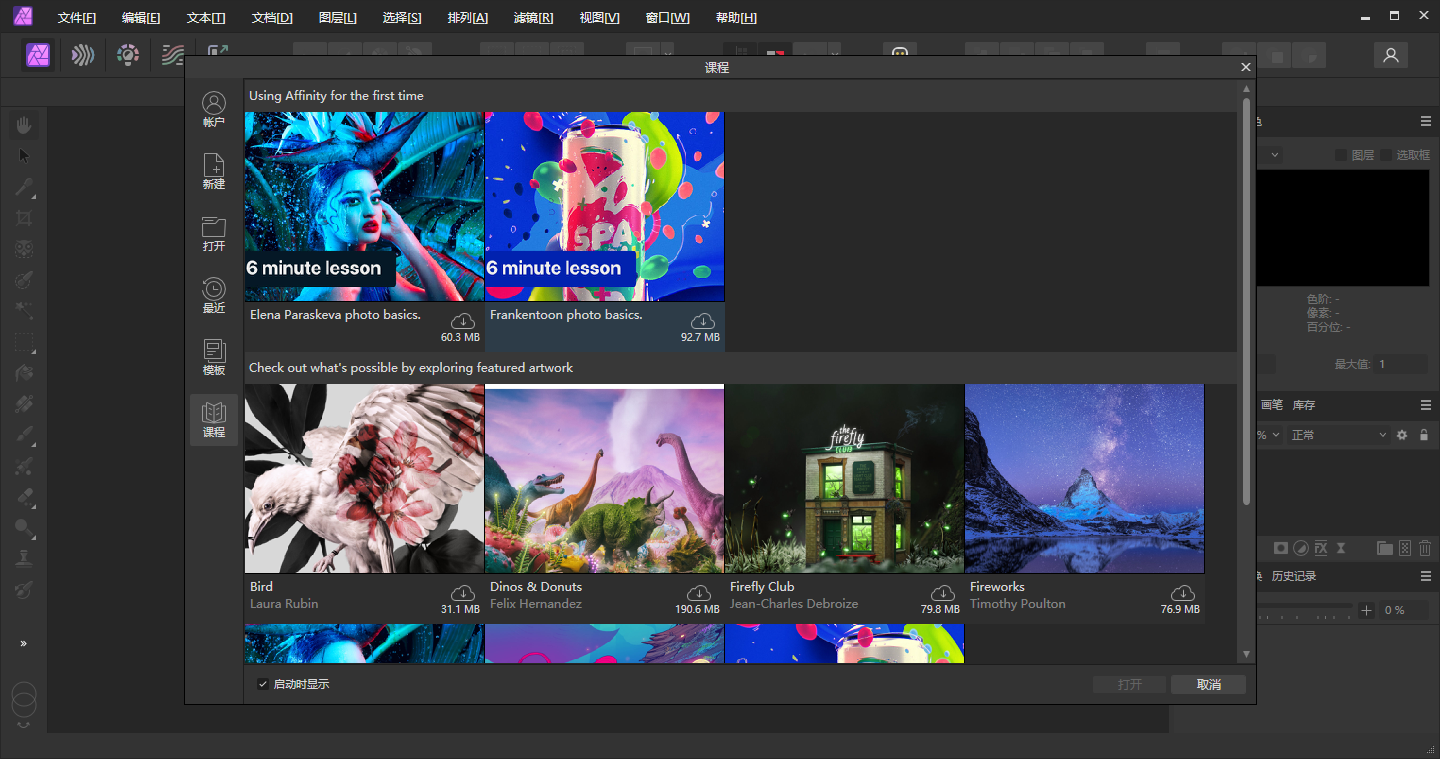Click the 打开 button in dialog footer
Image resolution: width=1440 pixels, height=759 pixels.
[x=1129, y=685]
